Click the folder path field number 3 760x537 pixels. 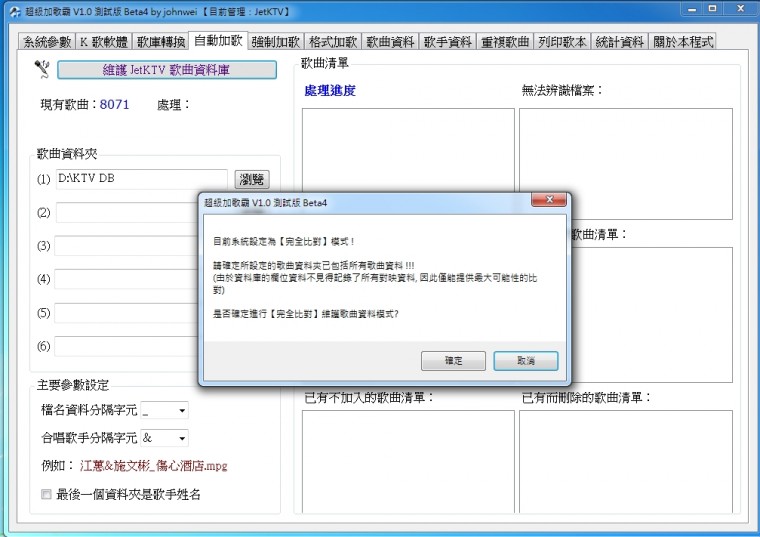coord(127,246)
